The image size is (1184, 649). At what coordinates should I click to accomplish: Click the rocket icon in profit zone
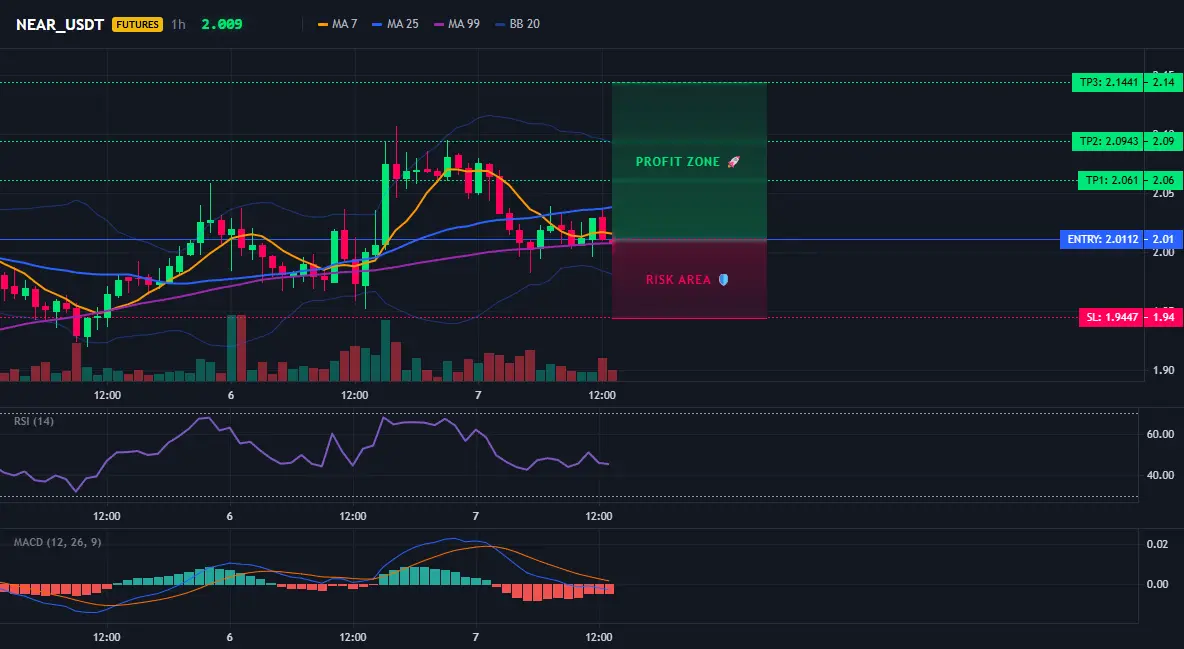tap(733, 162)
